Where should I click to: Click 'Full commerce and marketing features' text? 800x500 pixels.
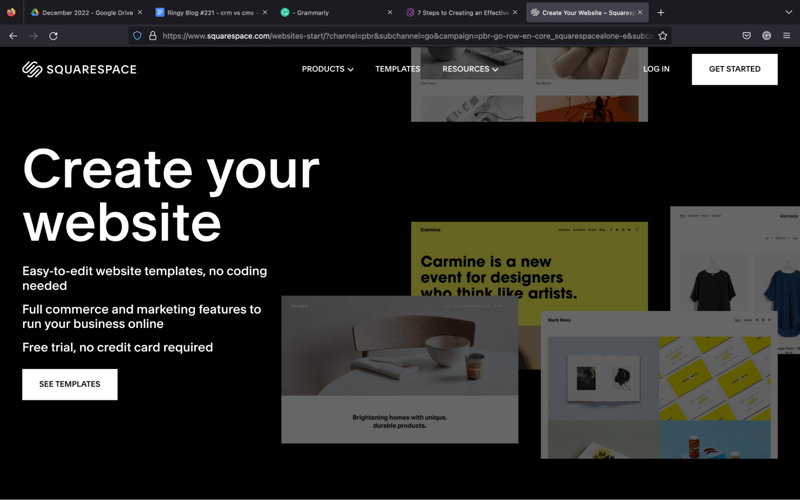click(x=141, y=316)
